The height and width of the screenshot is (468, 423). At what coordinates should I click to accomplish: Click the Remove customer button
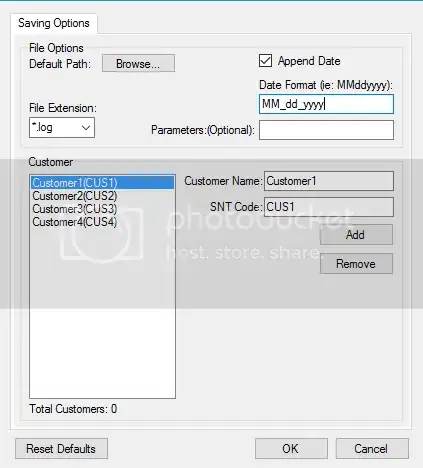point(356,264)
